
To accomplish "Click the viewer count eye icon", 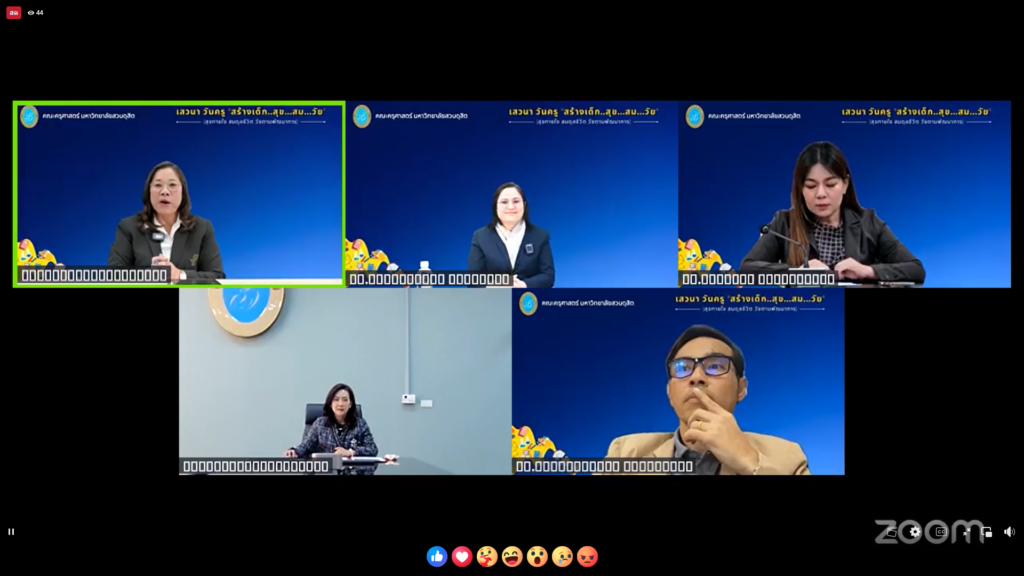I will click(32, 13).
